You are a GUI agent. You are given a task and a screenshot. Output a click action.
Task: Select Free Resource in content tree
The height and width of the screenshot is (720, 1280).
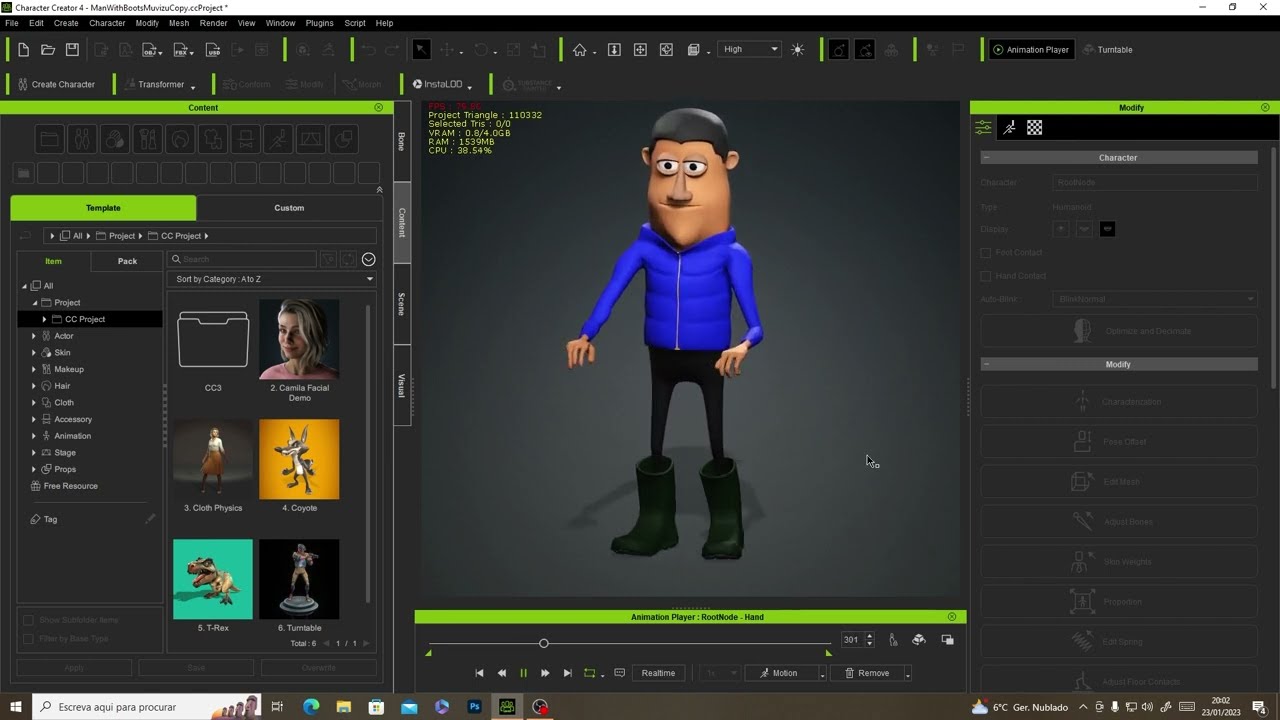(70, 486)
